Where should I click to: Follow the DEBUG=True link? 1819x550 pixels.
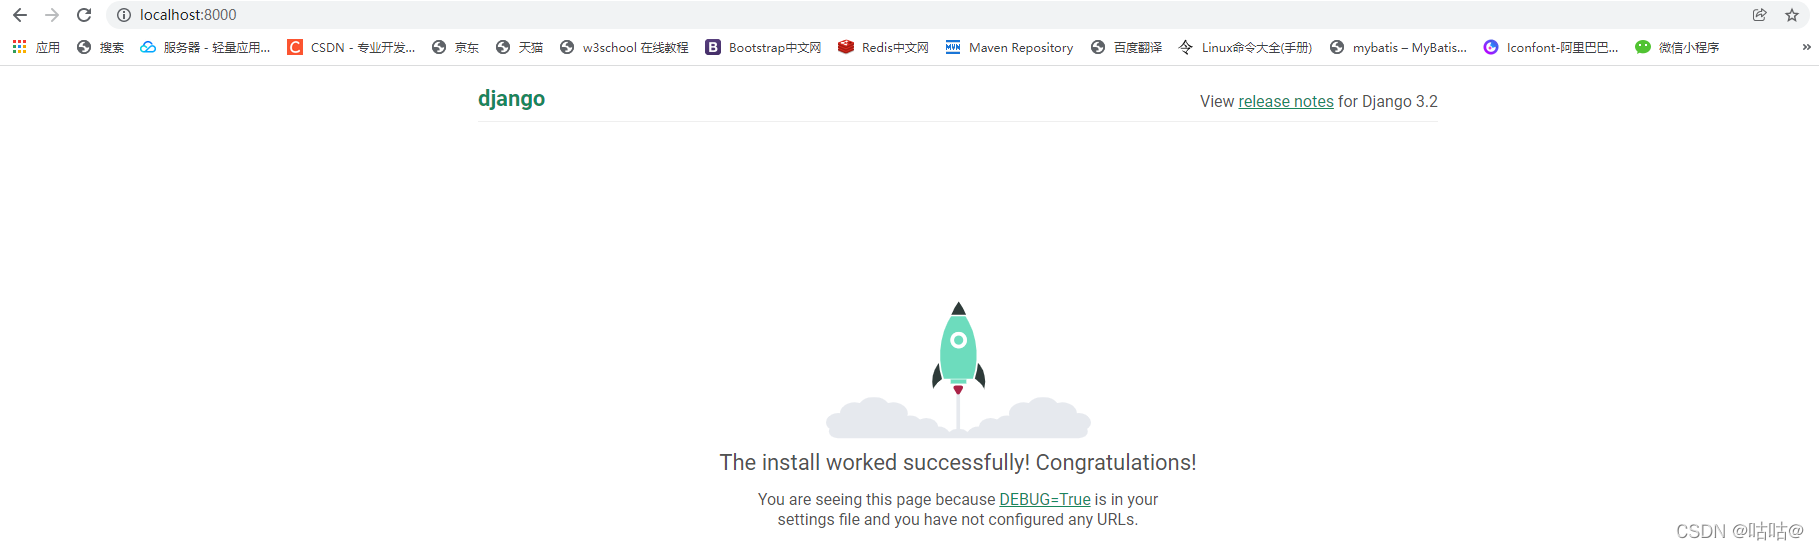click(x=1045, y=499)
